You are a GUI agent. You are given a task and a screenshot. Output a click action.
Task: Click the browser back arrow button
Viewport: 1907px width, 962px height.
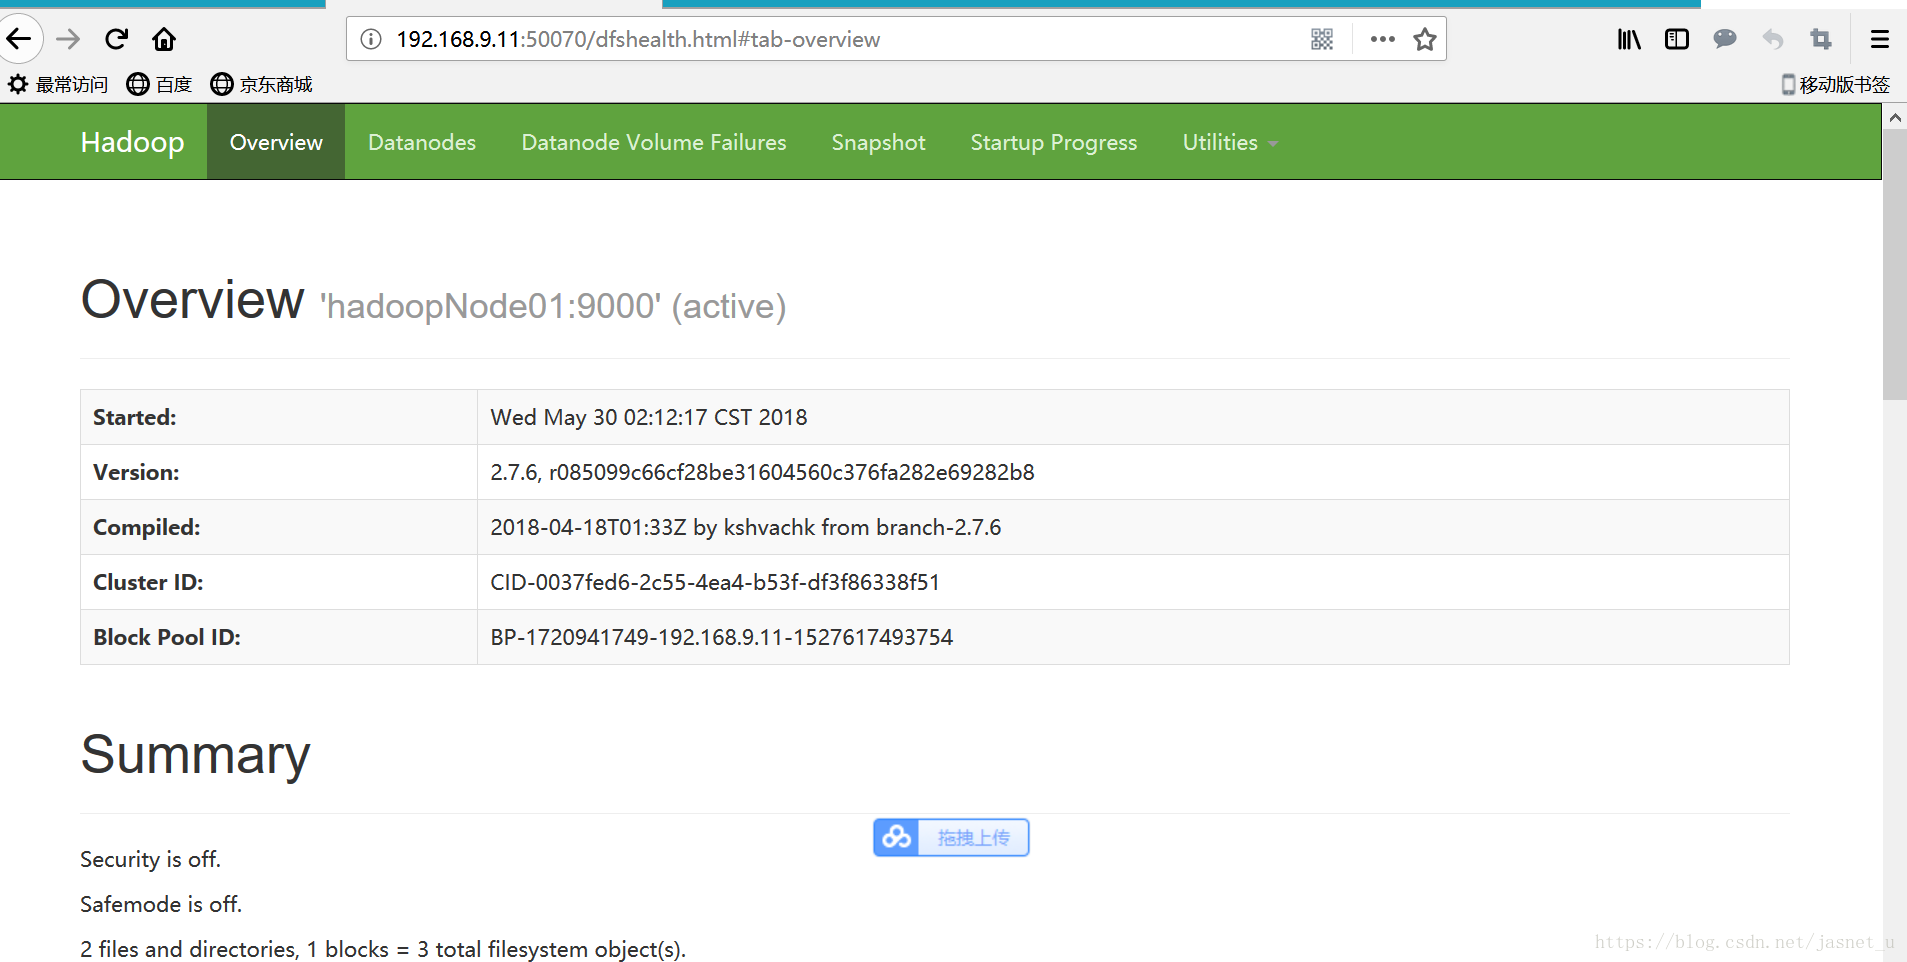[19, 39]
